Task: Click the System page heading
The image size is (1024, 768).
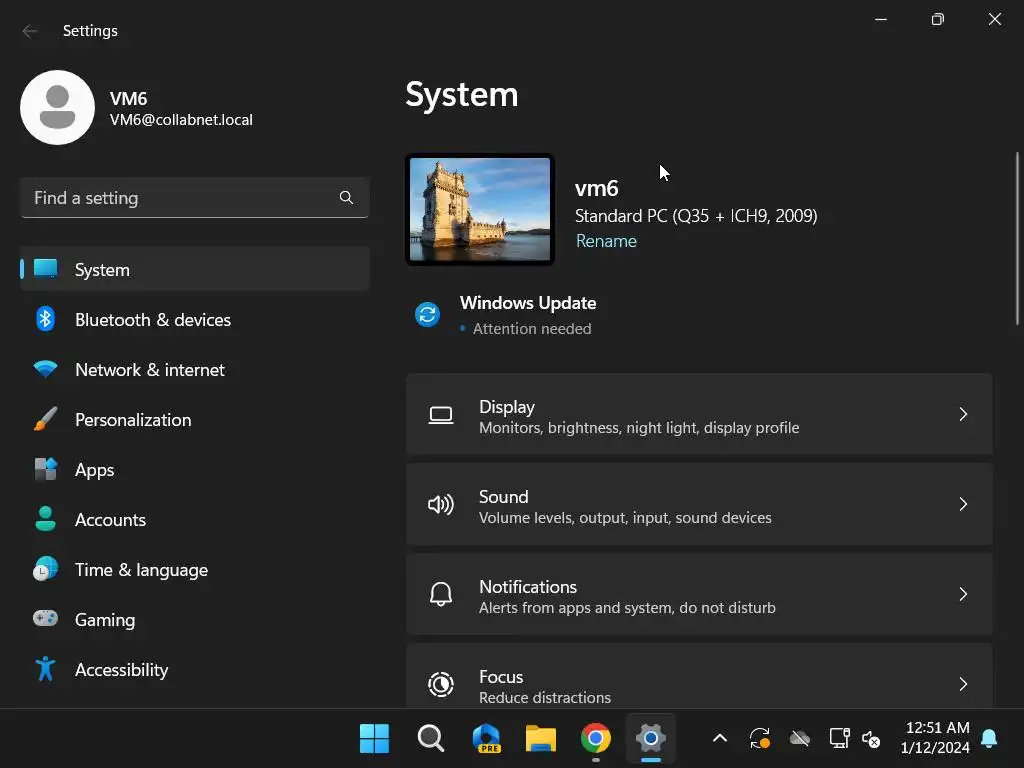Action: click(x=462, y=95)
